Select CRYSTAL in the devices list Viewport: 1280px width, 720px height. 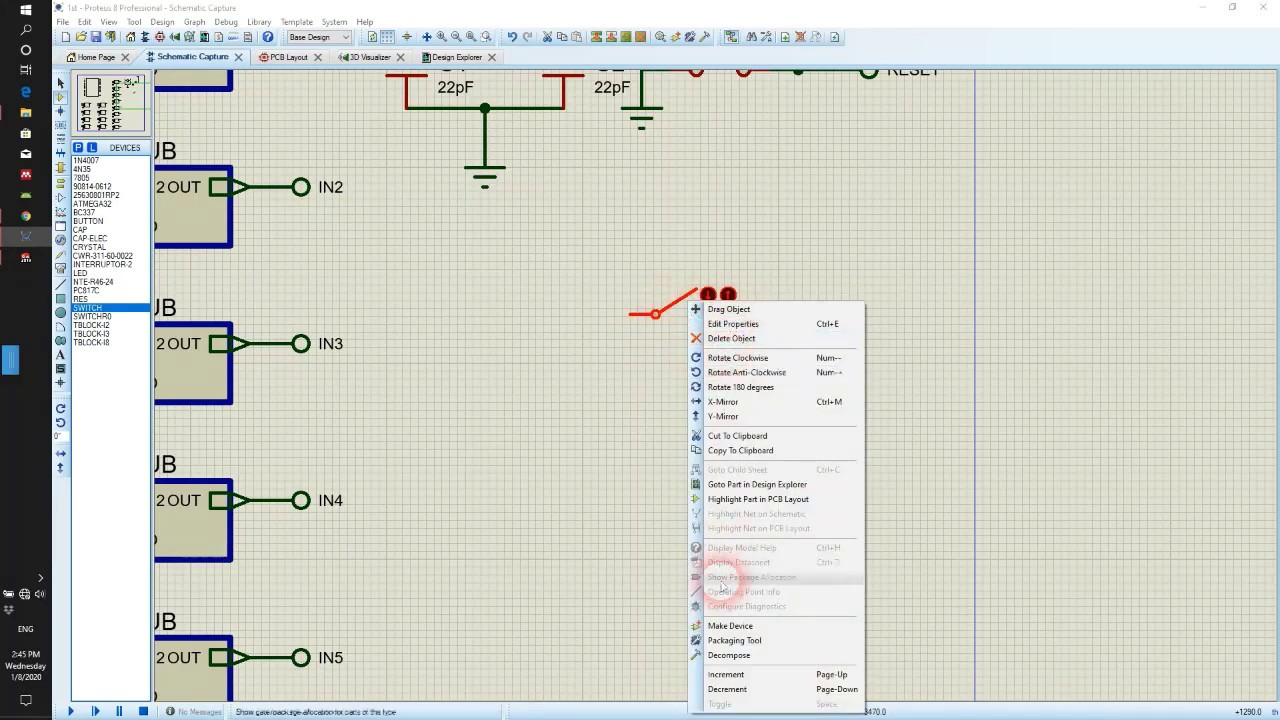click(89, 247)
